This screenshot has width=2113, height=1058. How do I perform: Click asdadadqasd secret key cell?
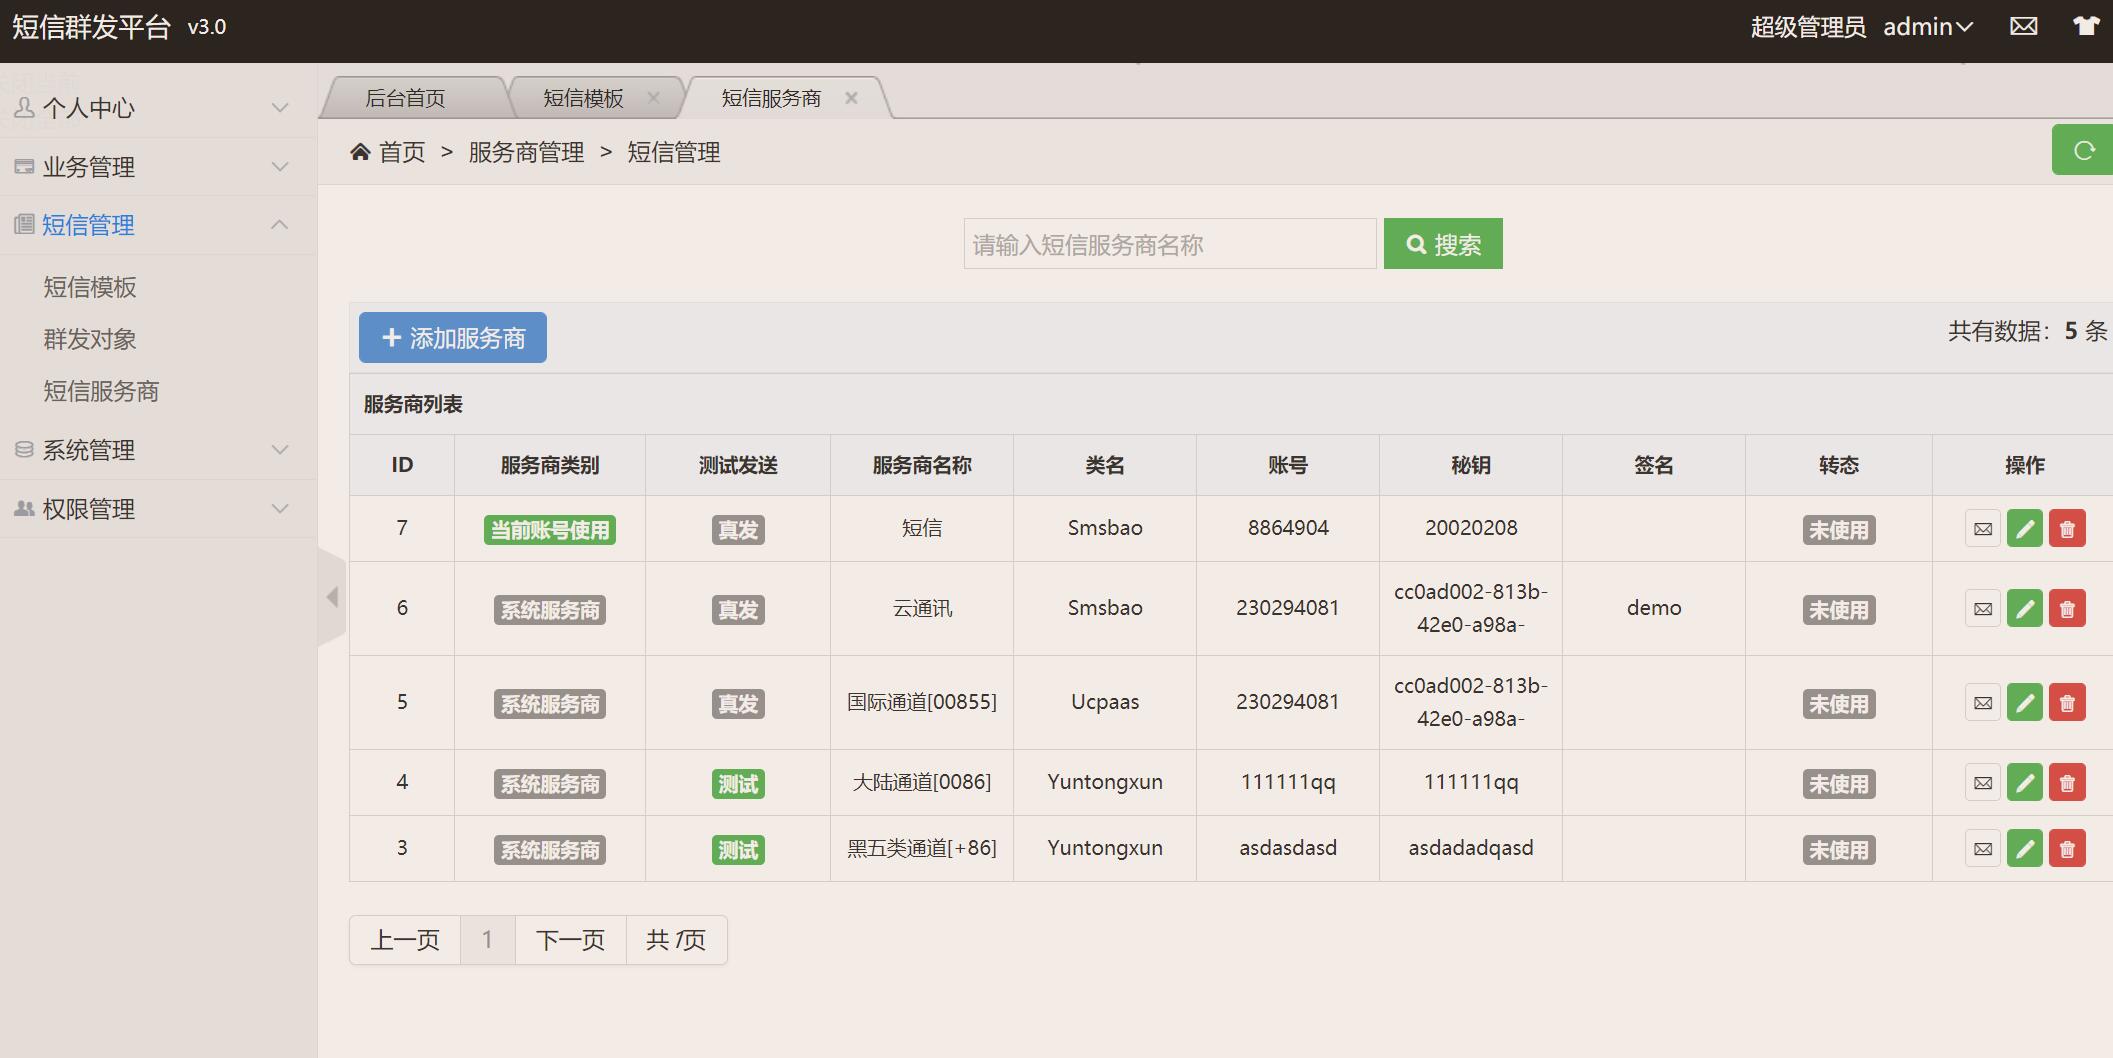pyautogui.click(x=1471, y=848)
